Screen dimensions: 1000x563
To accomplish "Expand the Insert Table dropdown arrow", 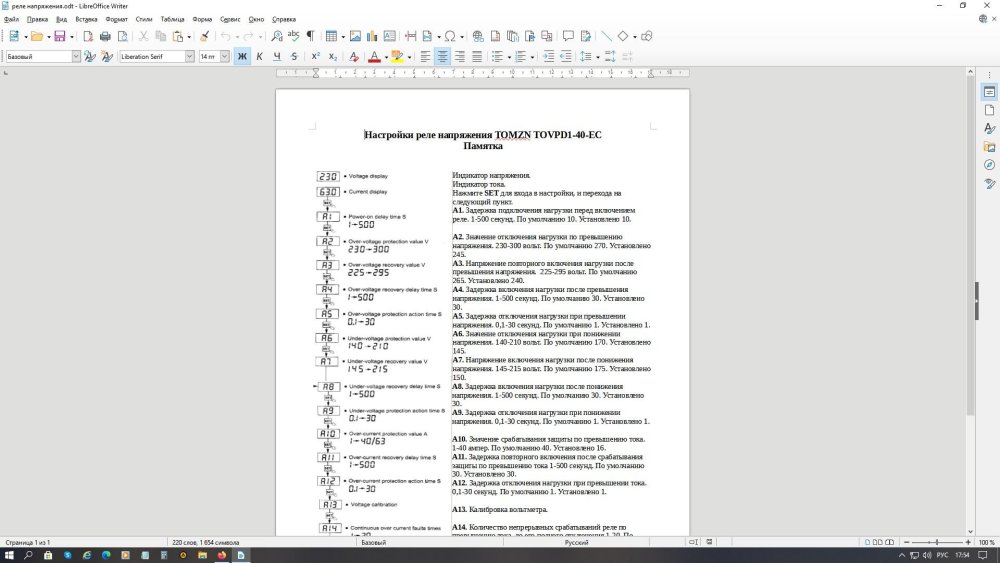I will 342,37.
